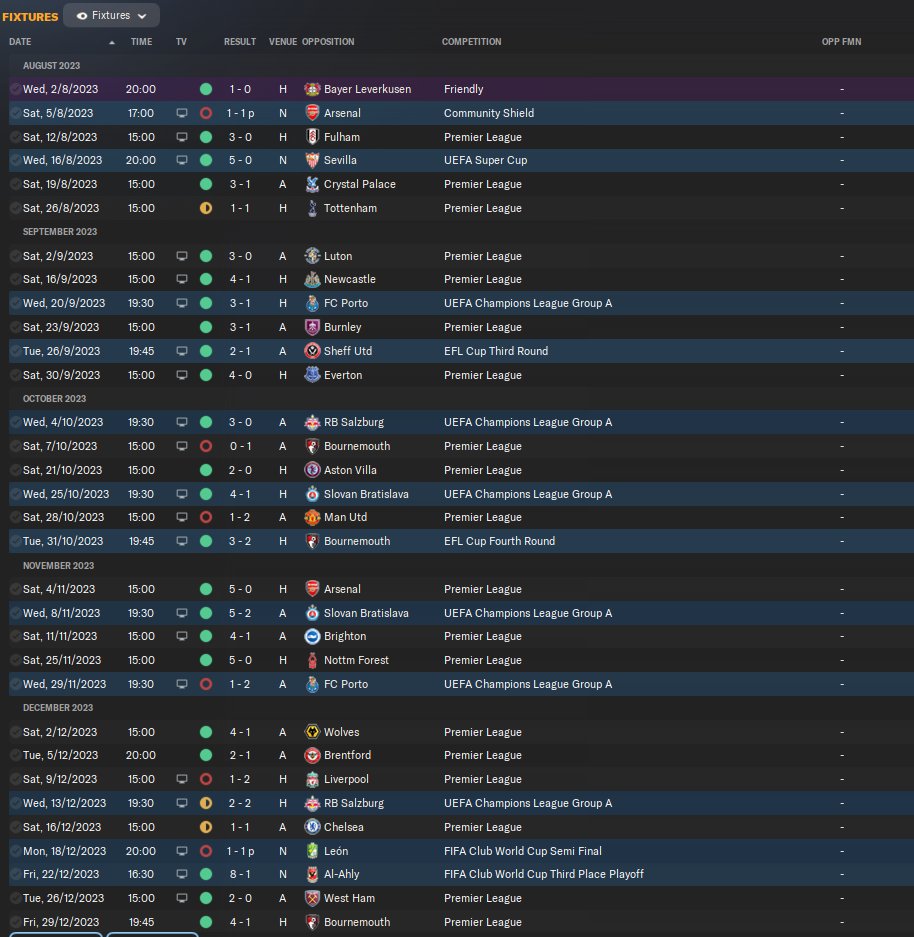Screen dimensions: 914x937
Task: Select the November 2023 month header
Action: (59, 565)
